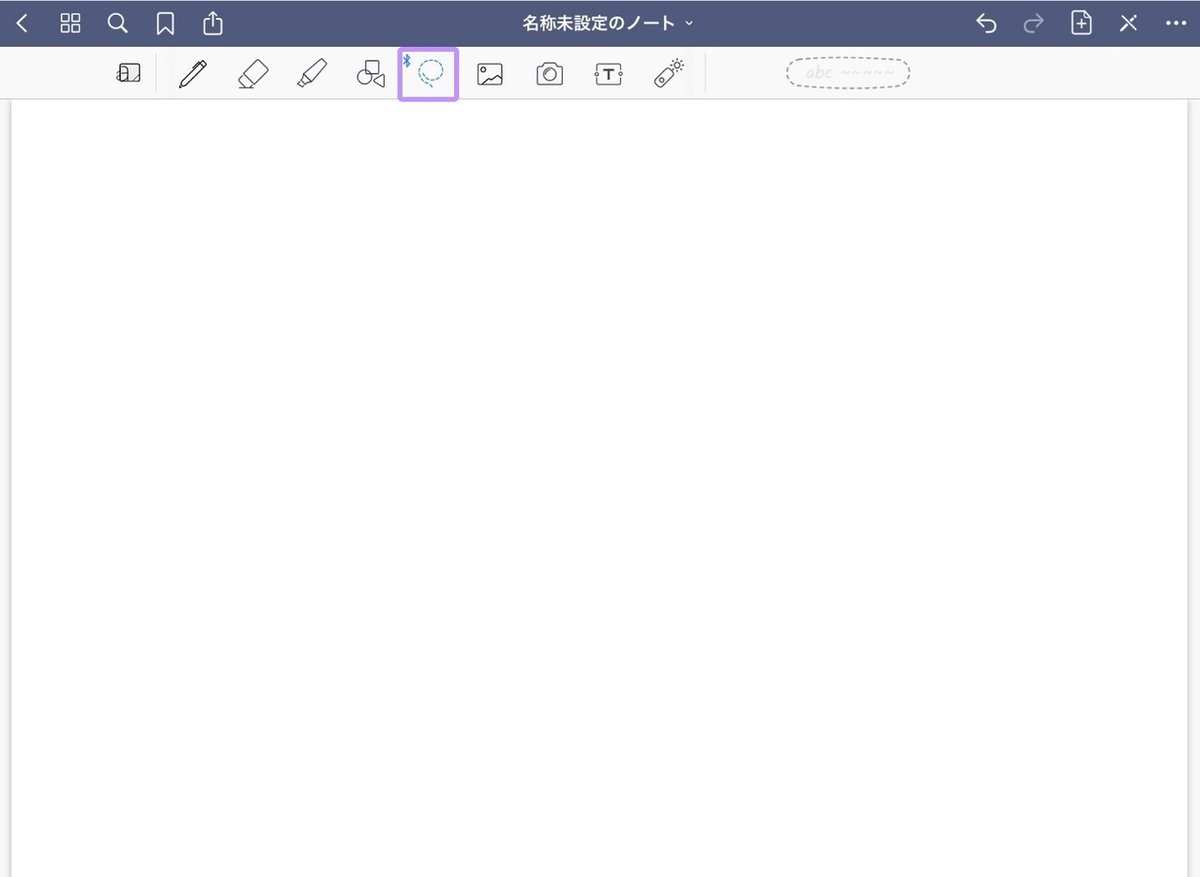Select the Laser pointer tool
Screen dimensions: 1200x877
tap(668, 73)
